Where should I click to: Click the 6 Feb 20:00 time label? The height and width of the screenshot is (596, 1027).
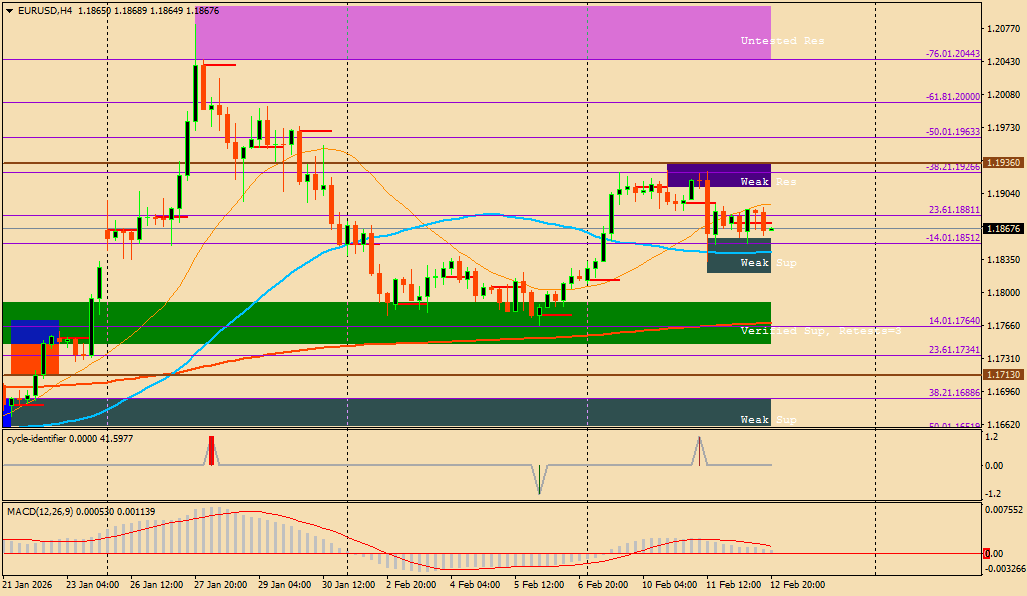603,584
